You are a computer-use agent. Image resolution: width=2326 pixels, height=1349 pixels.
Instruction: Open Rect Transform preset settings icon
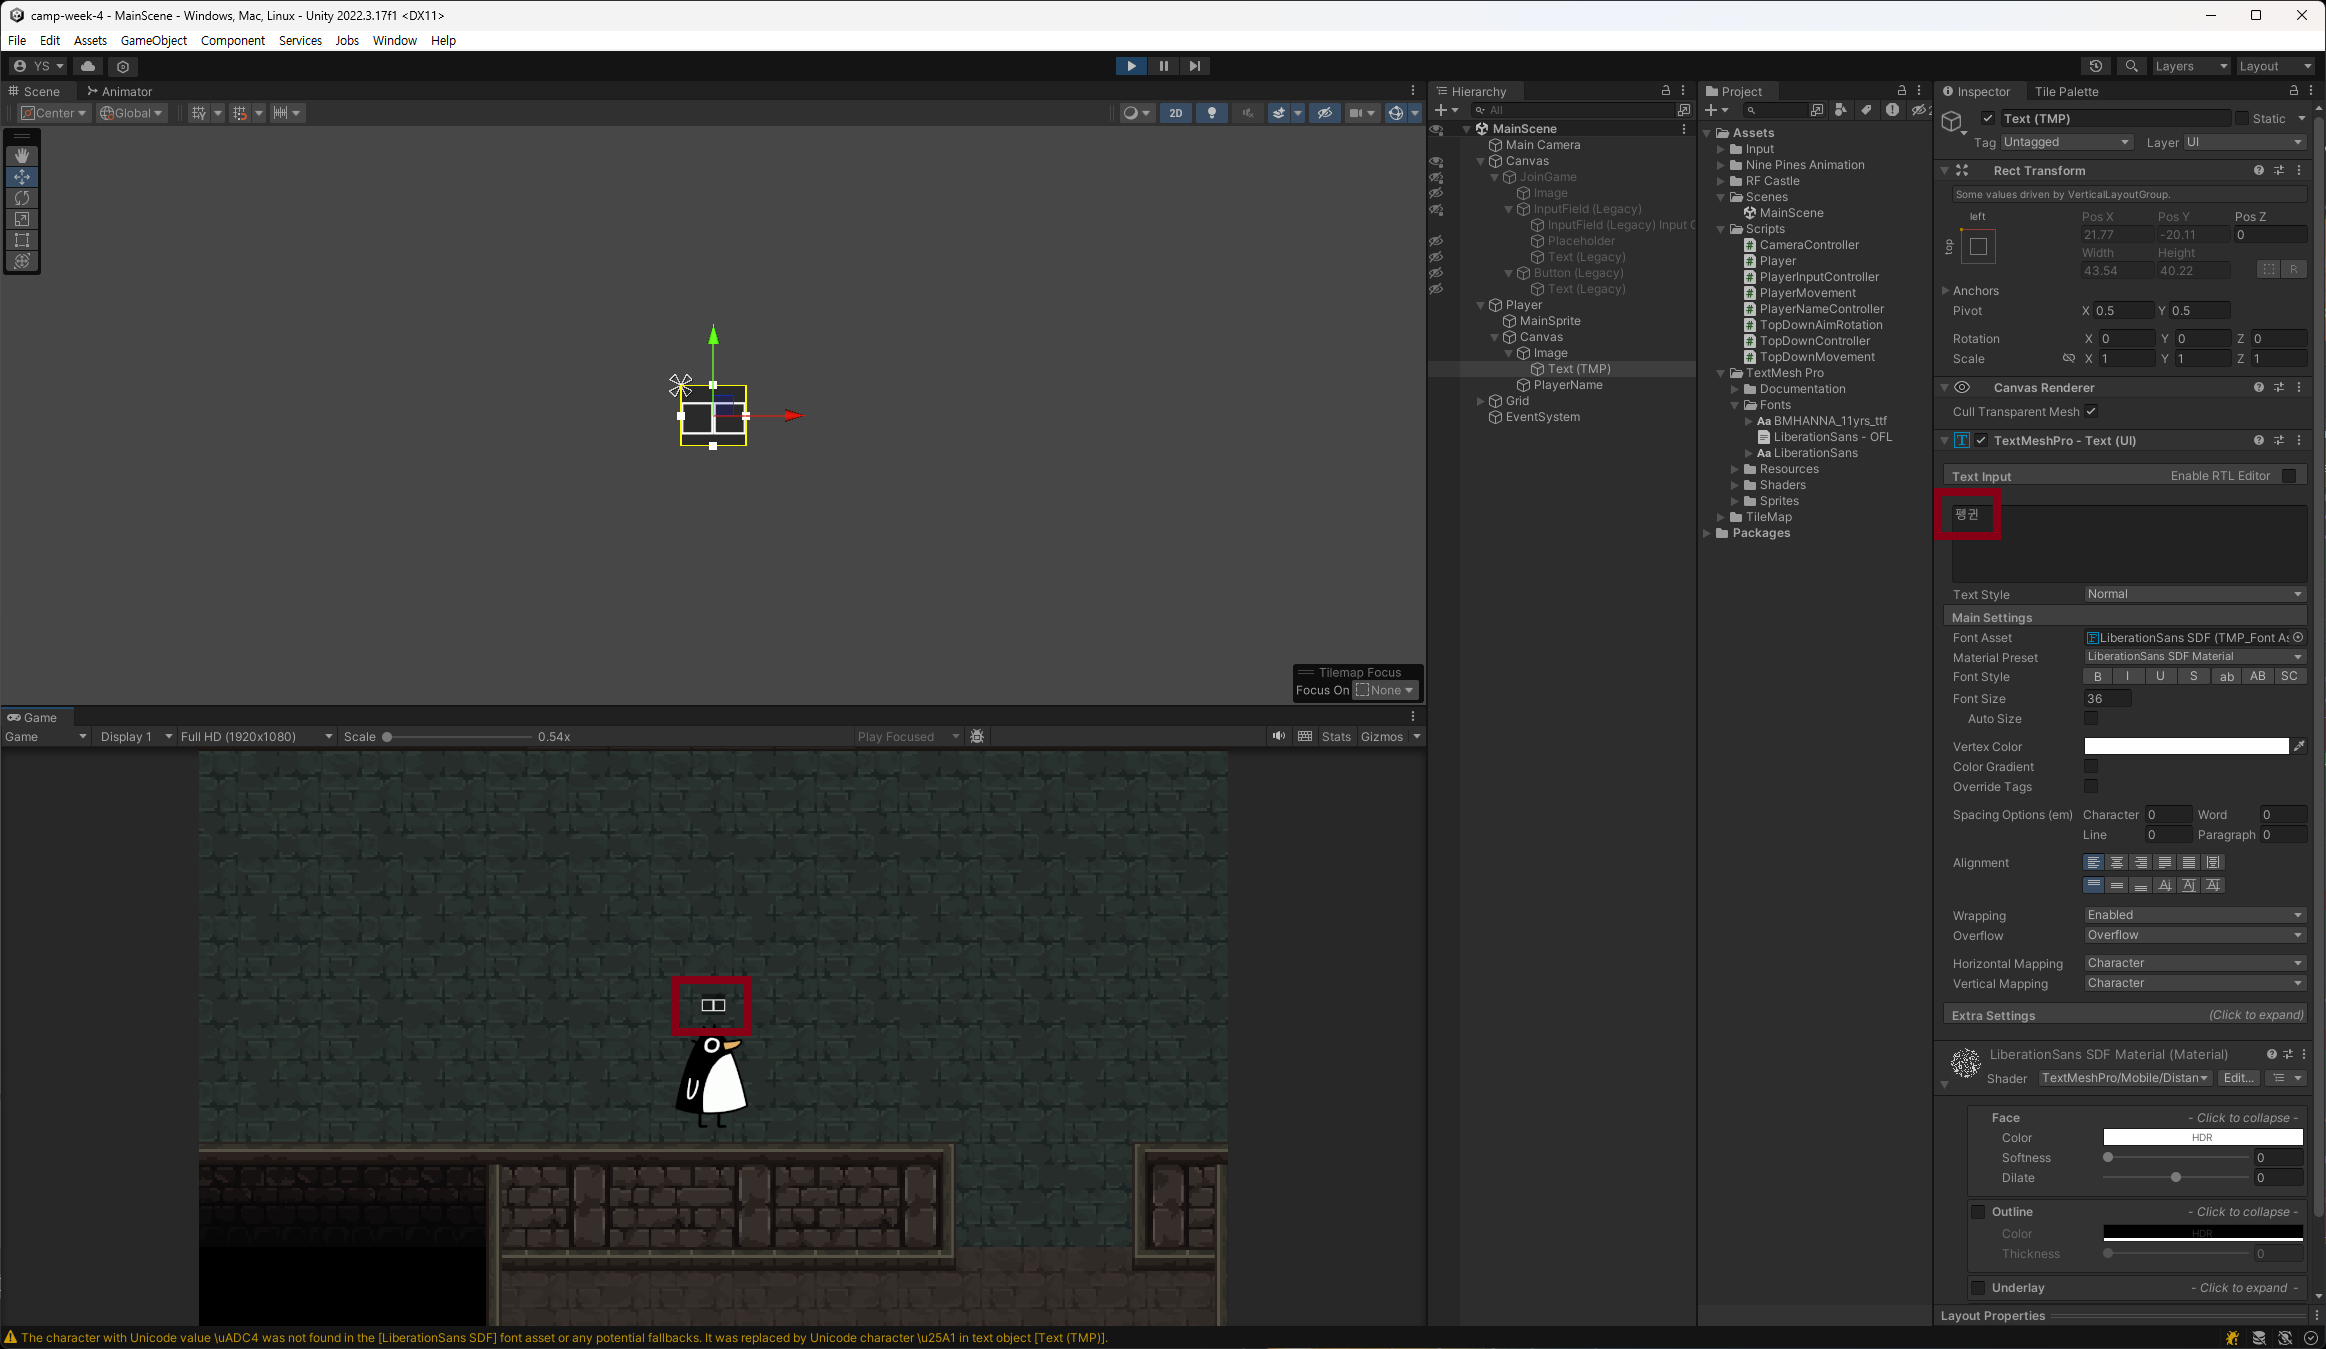point(2279,170)
